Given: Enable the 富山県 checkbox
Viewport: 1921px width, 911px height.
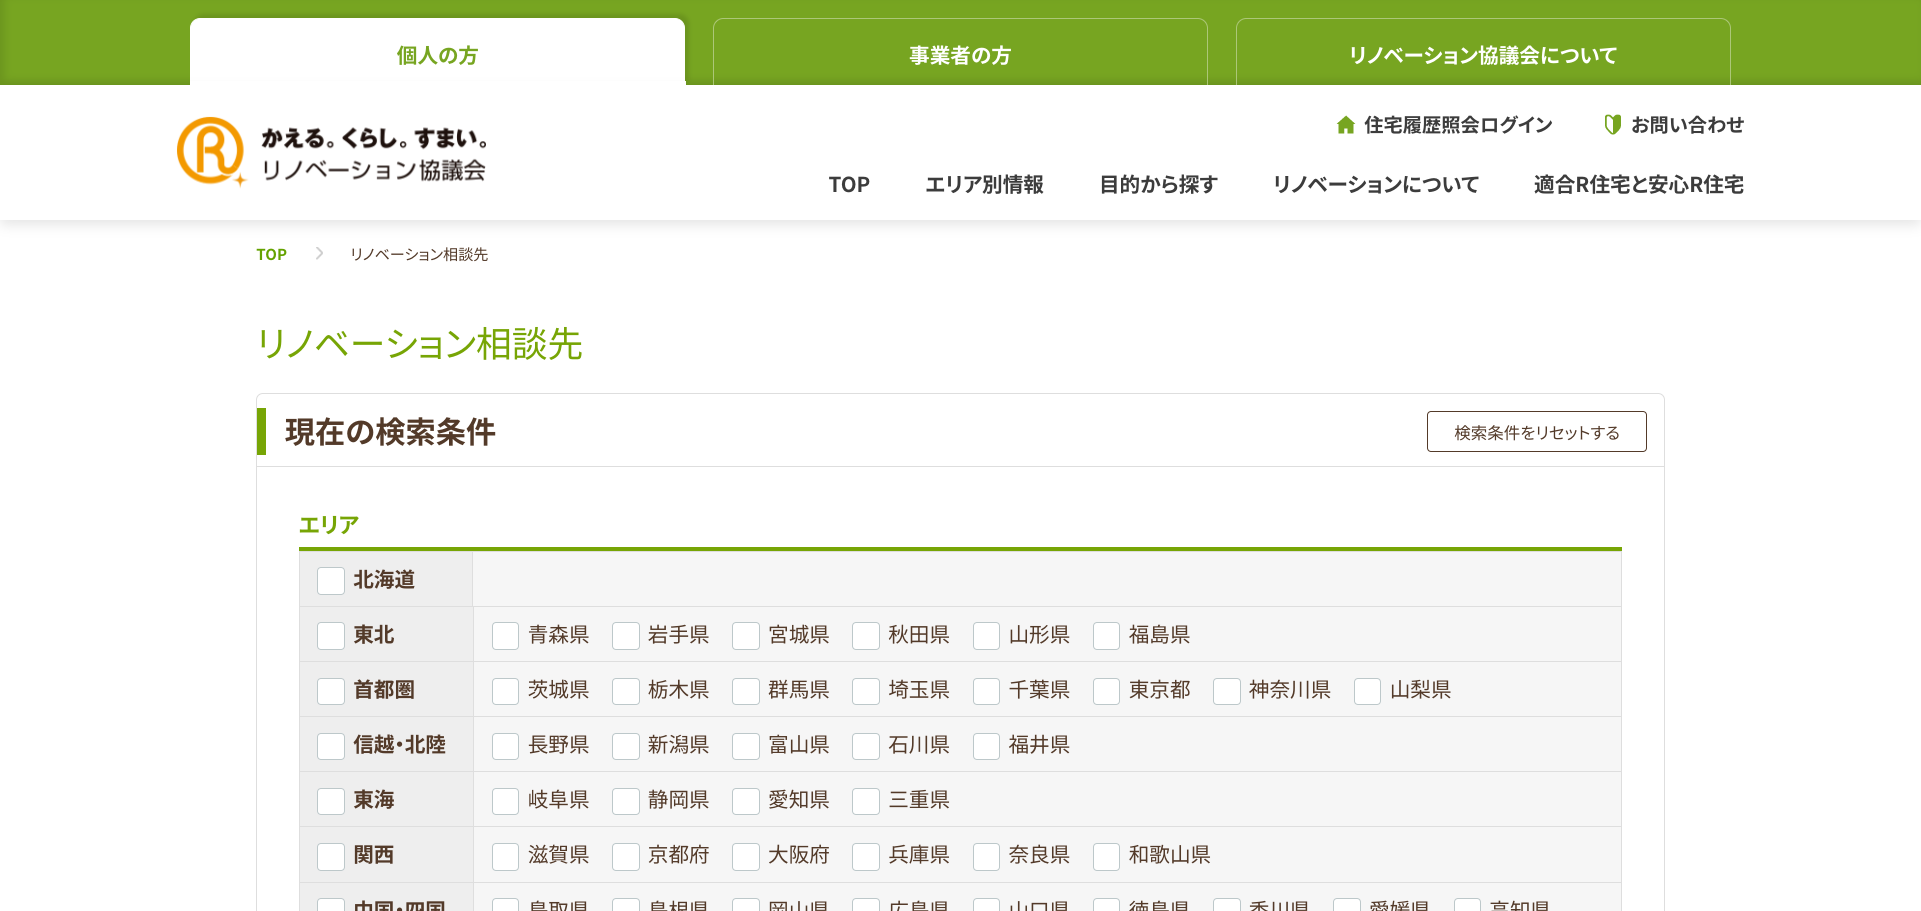Looking at the screenshot, I should click(746, 746).
